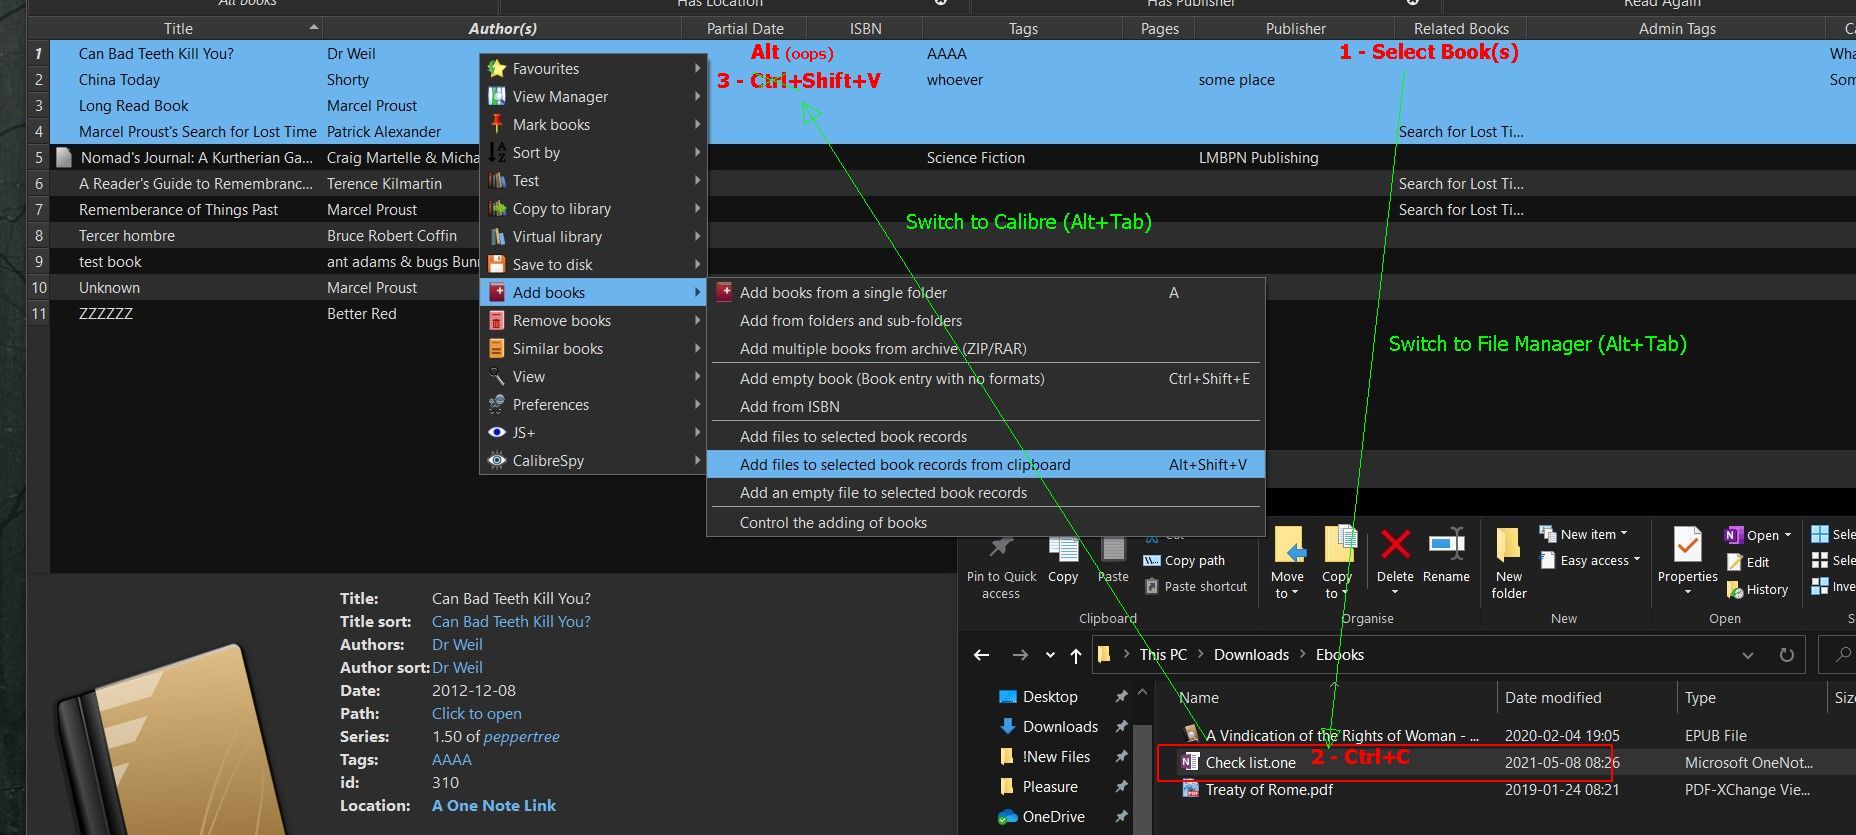
Task: Select the Check list.one file
Action: [1250, 762]
